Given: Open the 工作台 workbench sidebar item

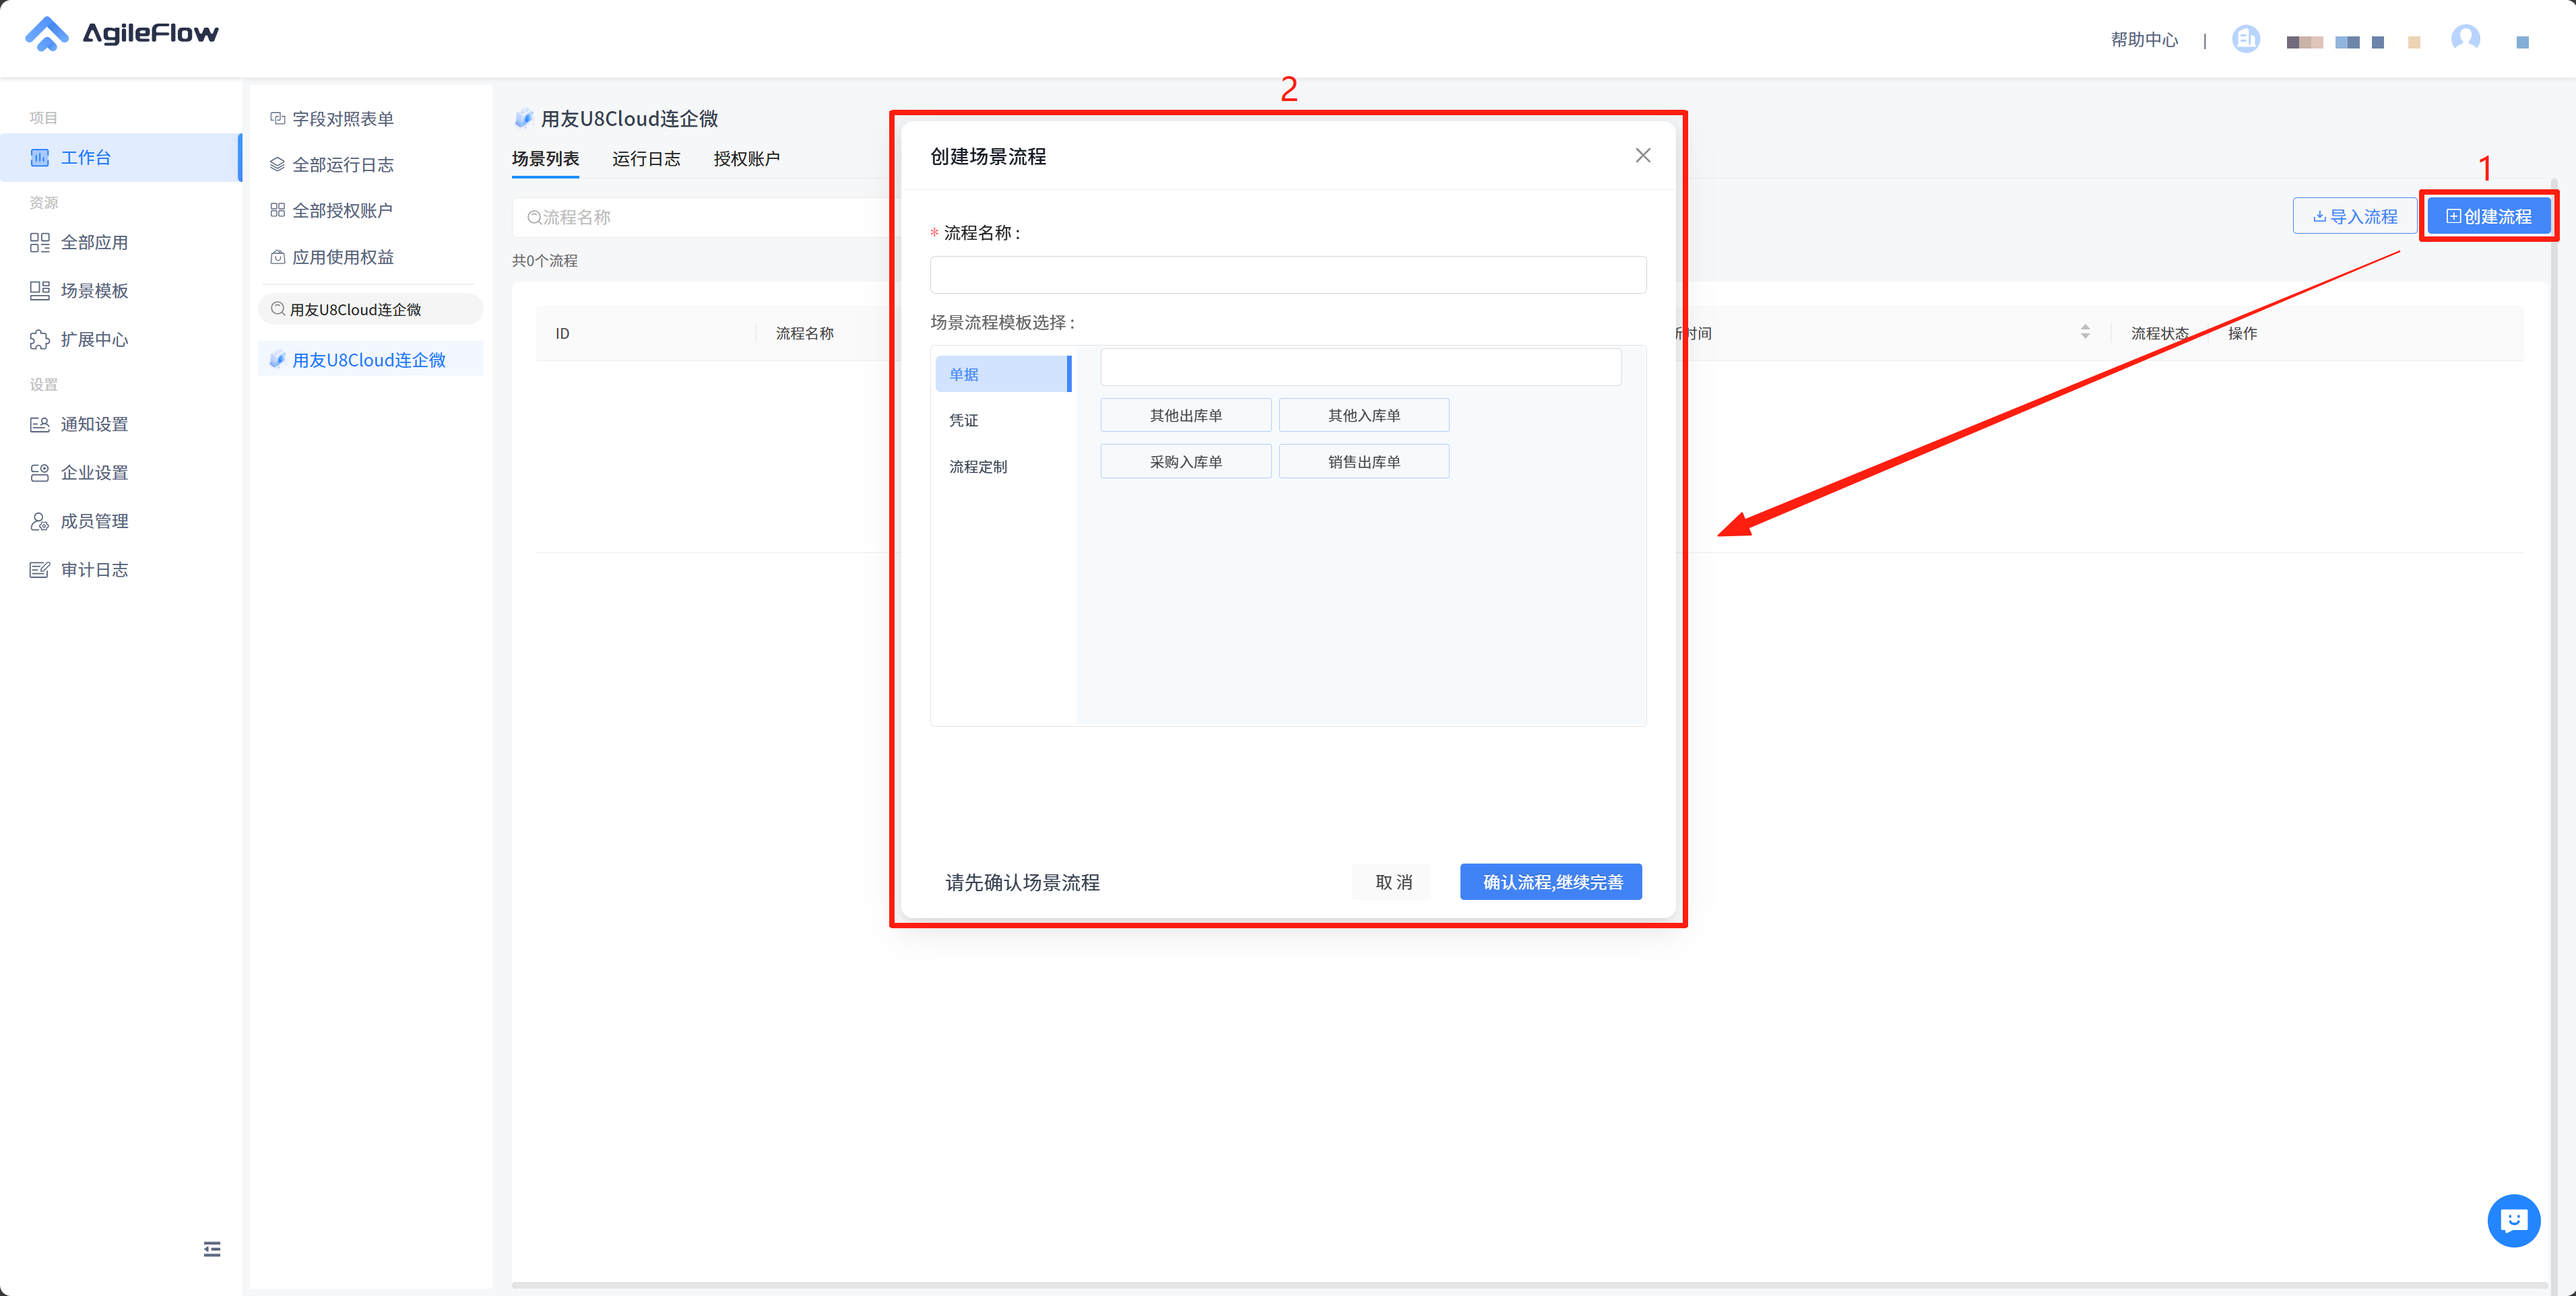Looking at the screenshot, I should pos(86,158).
